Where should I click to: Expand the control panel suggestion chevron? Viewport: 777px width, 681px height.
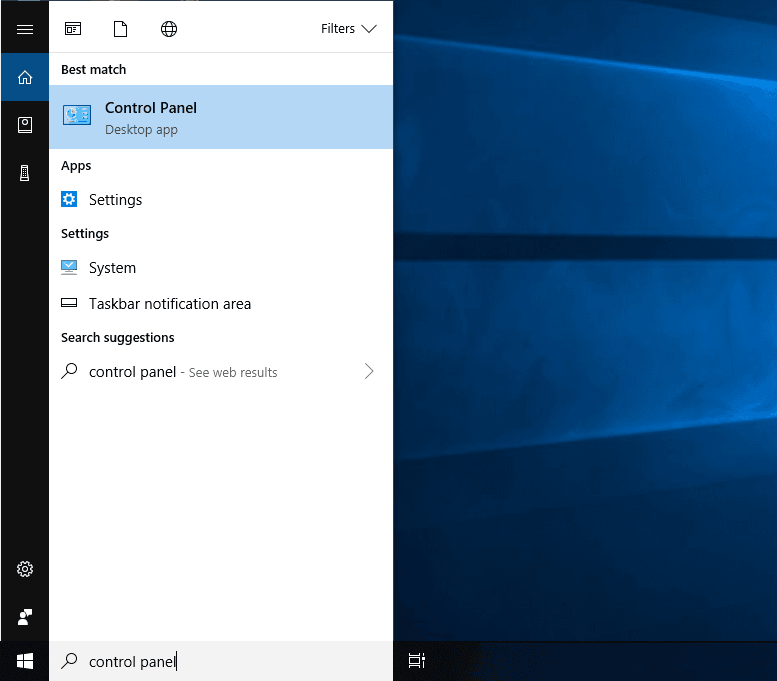[369, 371]
